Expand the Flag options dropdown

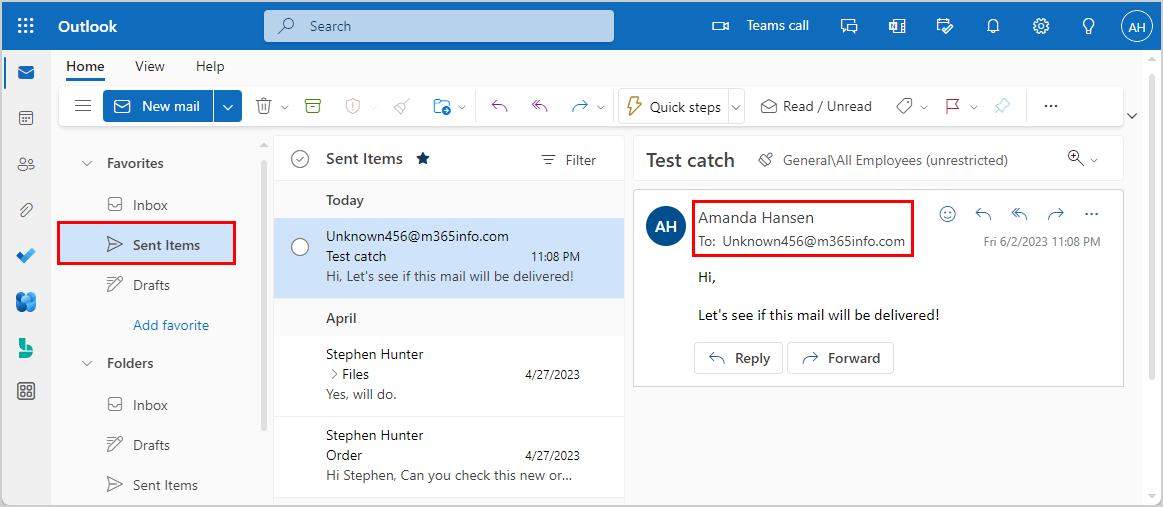(x=974, y=107)
